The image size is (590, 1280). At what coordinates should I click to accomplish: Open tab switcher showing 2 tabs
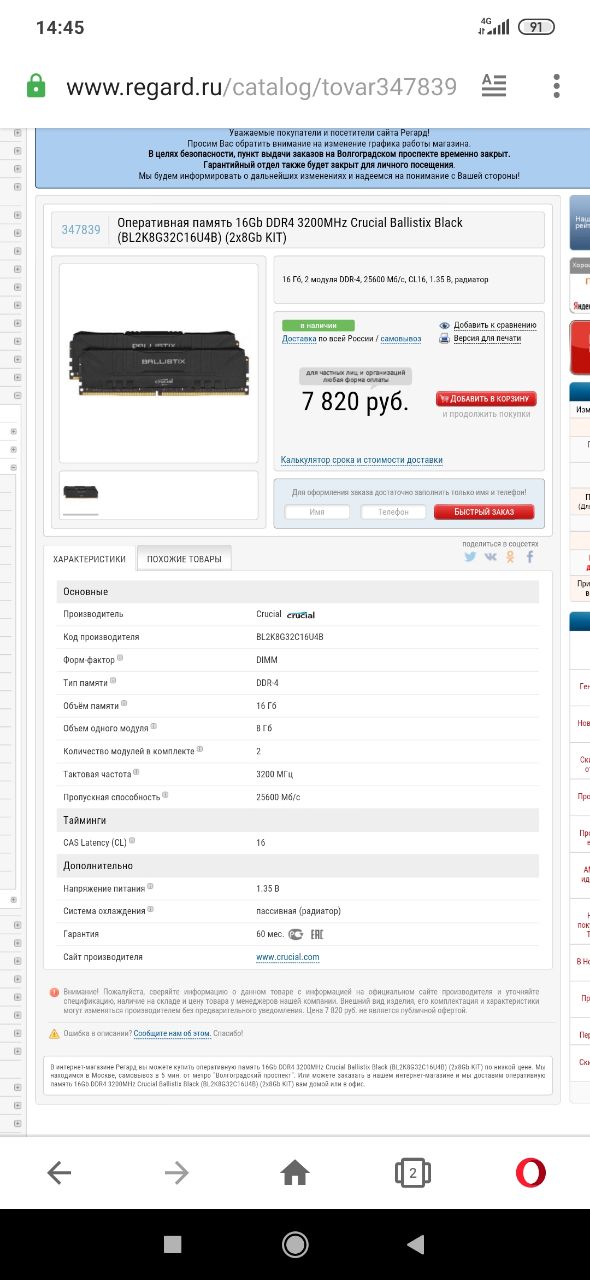412,1173
